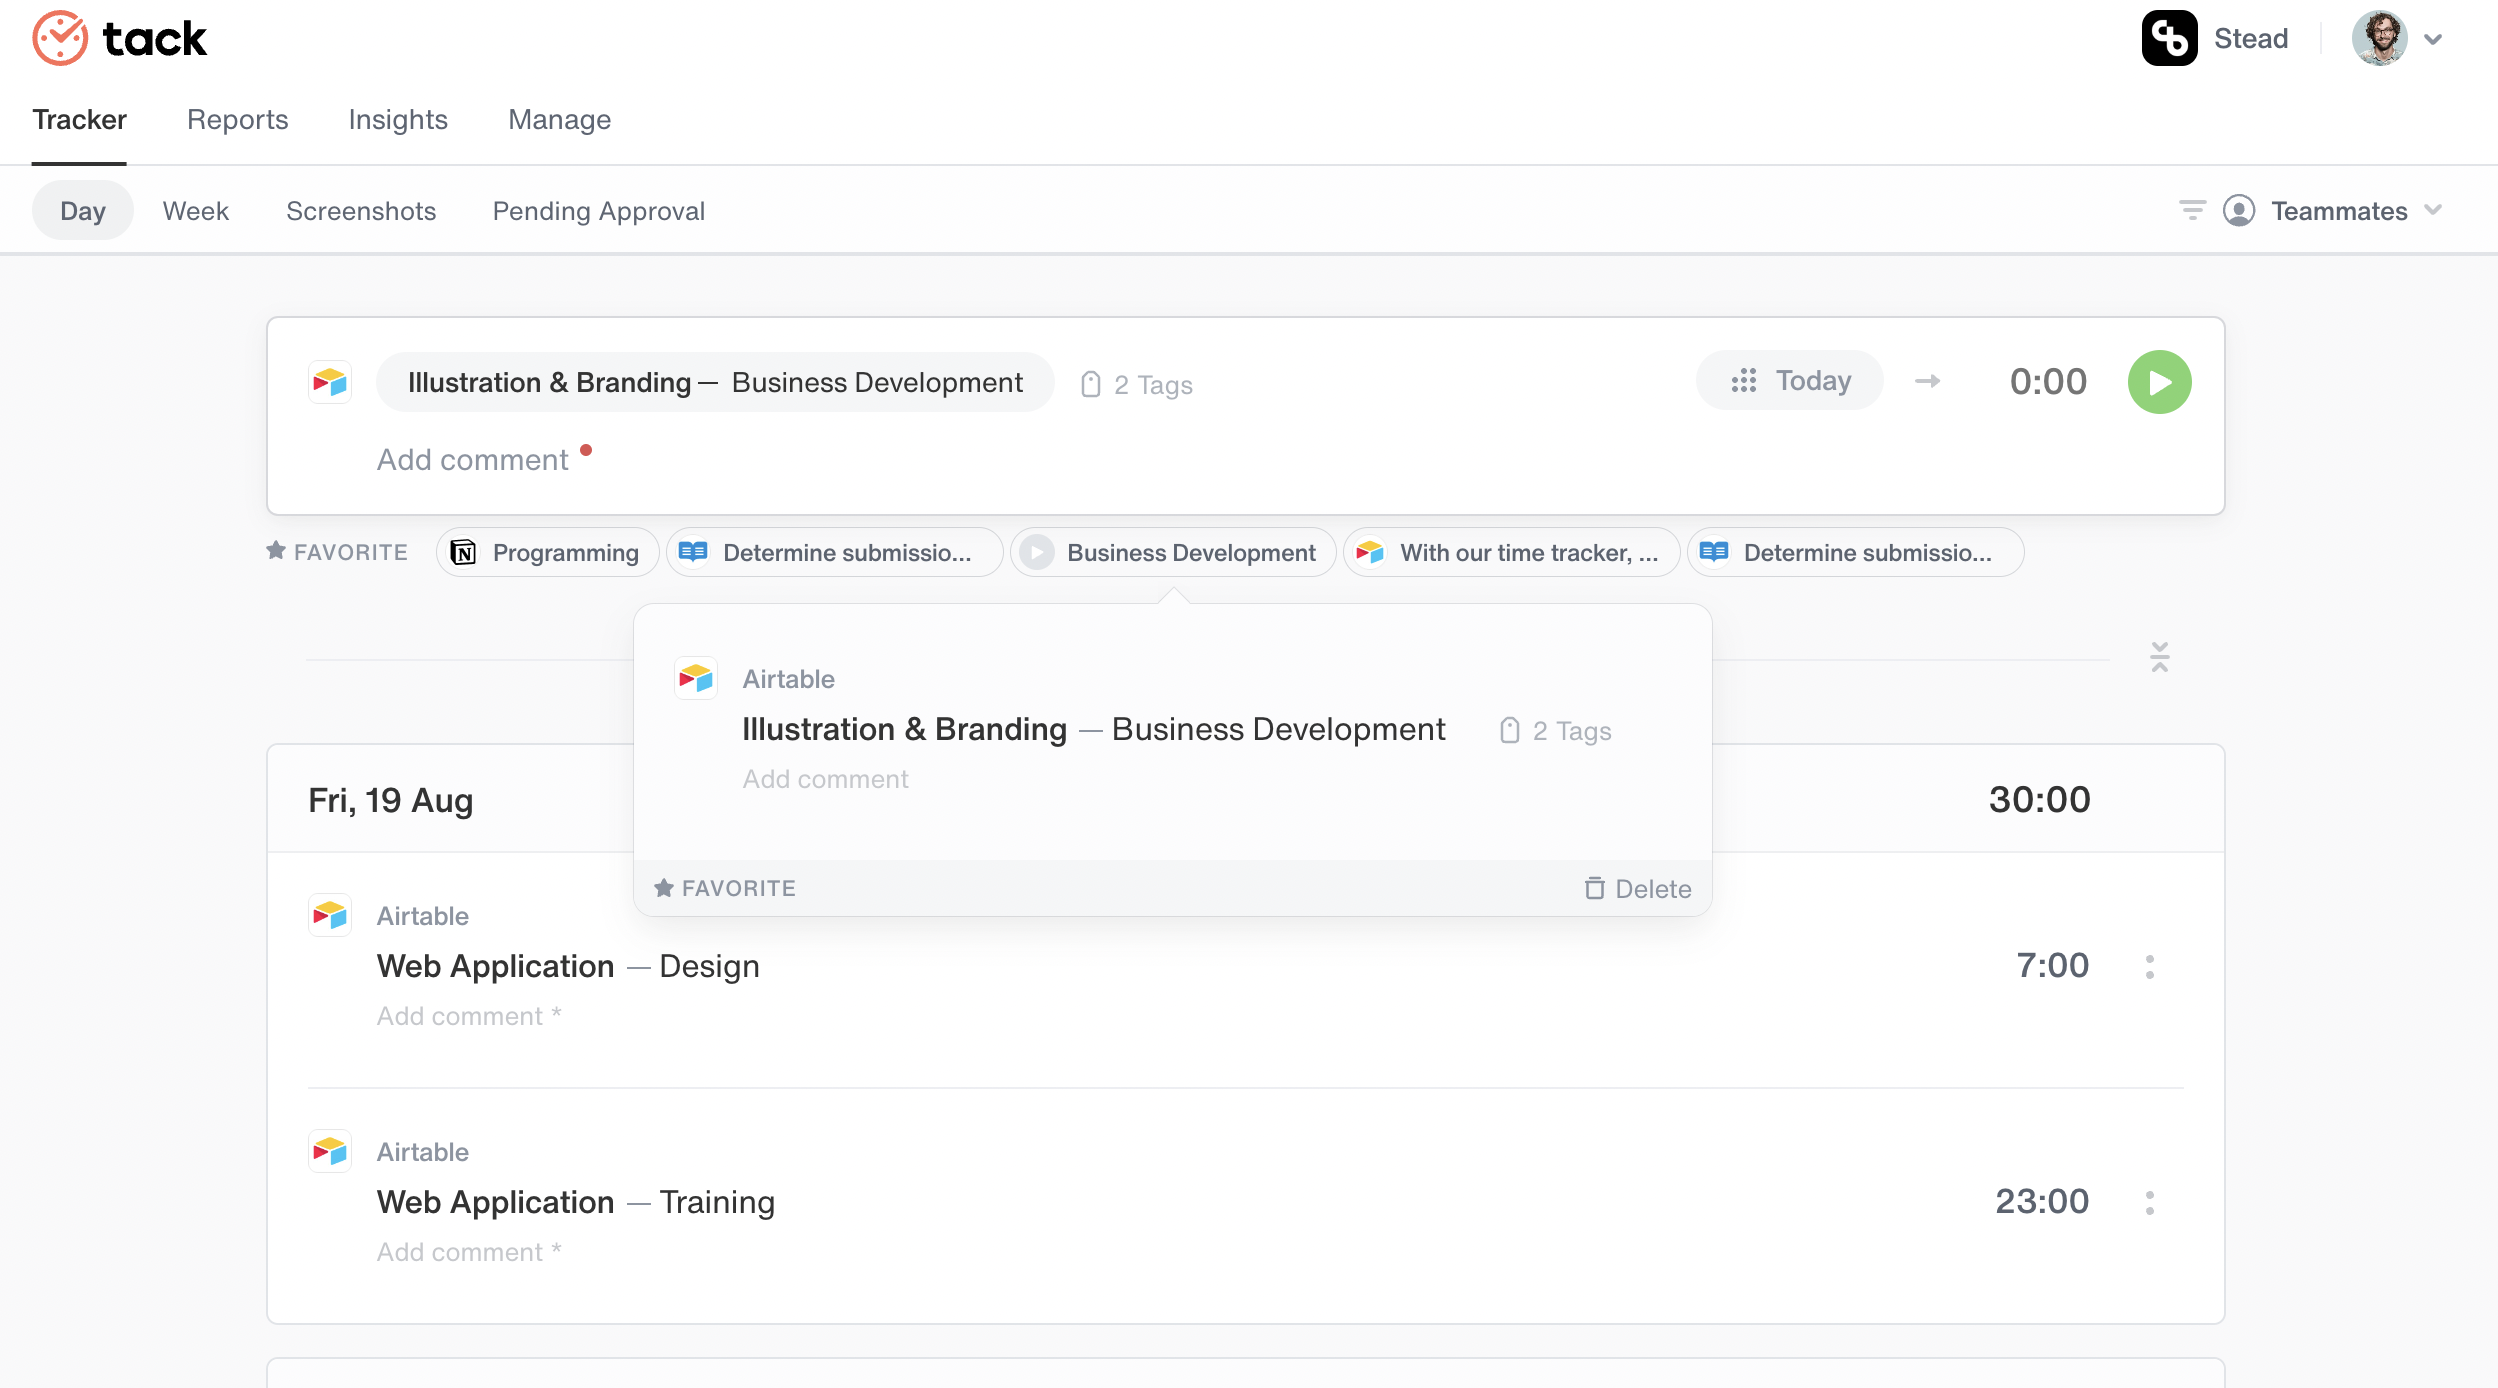Select the Day view

coord(83,211)
